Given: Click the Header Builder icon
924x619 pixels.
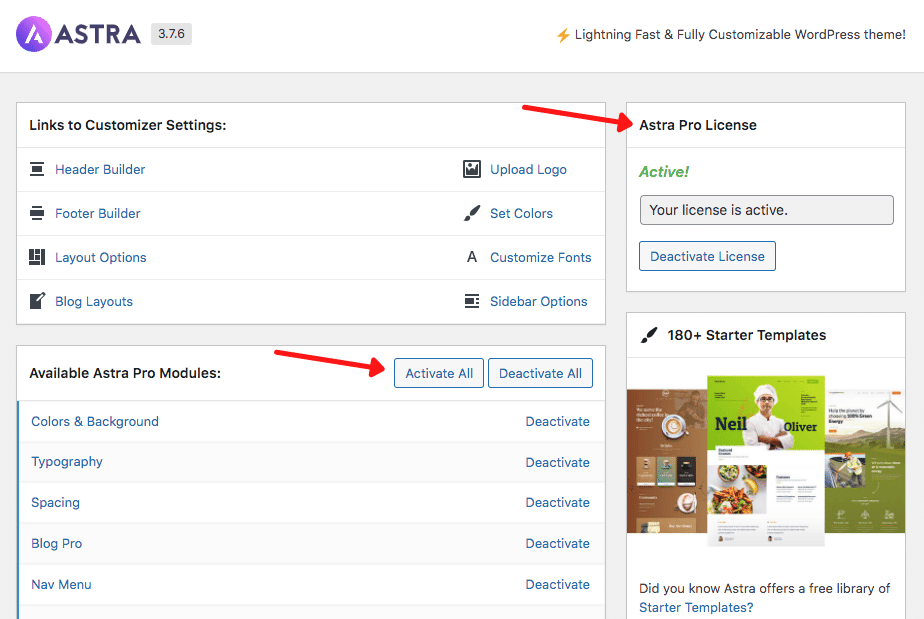Looking at the screenshot, I should [x=37, y=169].
